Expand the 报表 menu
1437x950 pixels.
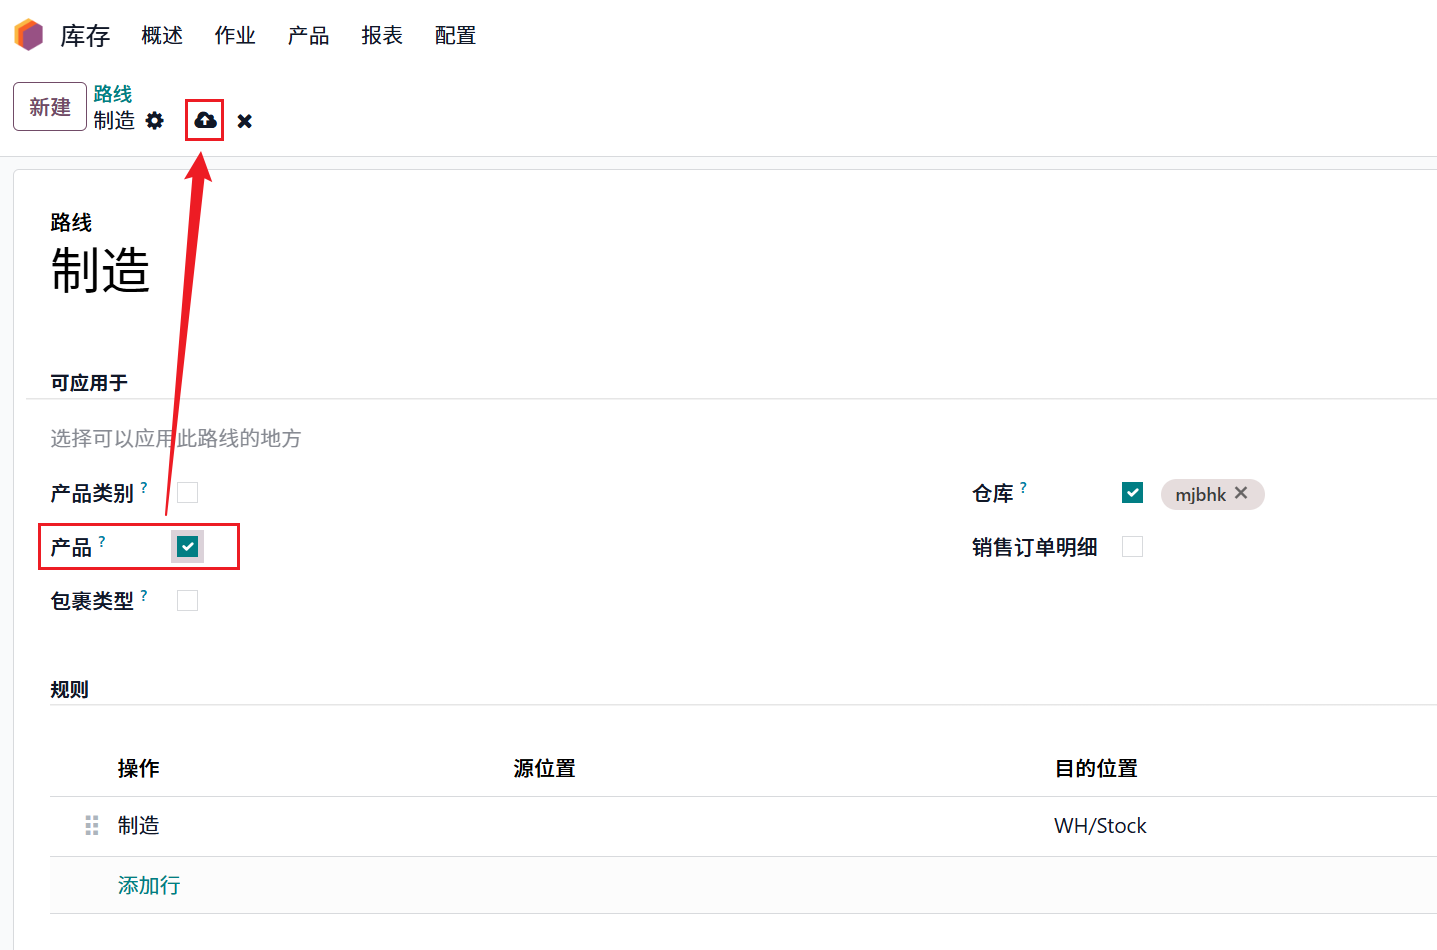[382, 36]
